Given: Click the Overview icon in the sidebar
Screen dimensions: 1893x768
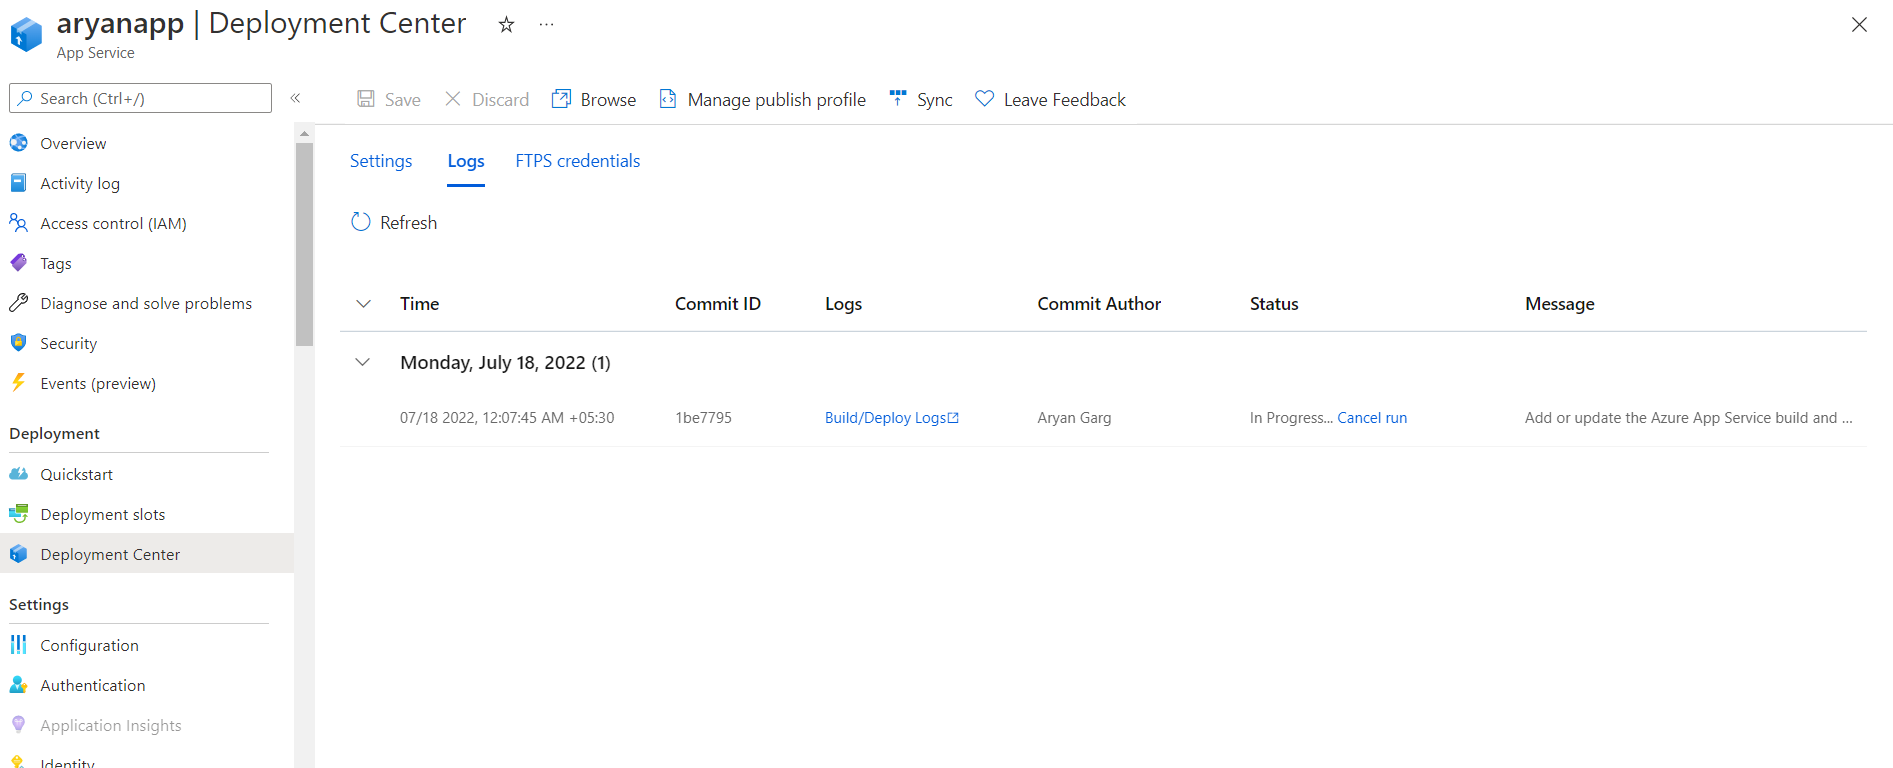Looking at the screenshot, I should coord(19,143).
